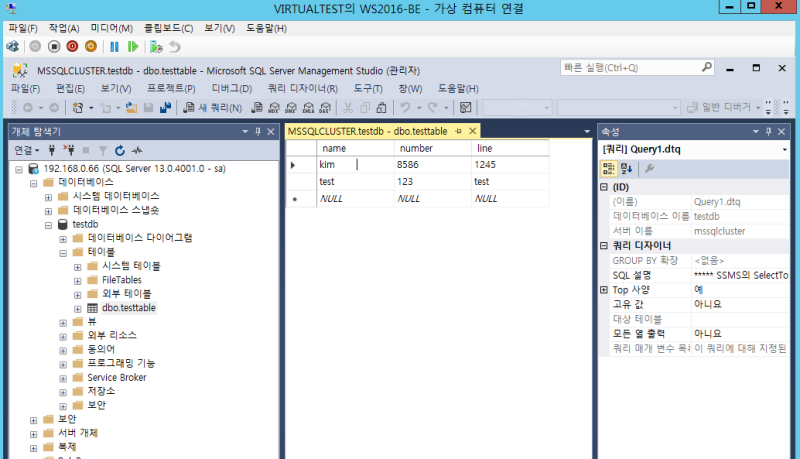This screenshot has width=800, height=459.
Task: Click the 'kim' name cell
Action: click(355, 165)
